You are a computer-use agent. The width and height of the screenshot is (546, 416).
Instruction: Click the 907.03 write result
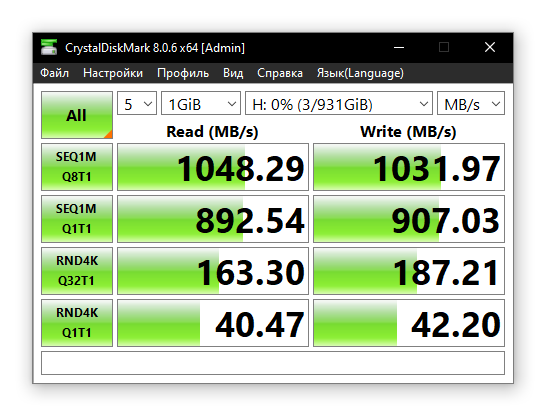coord(409,219)
